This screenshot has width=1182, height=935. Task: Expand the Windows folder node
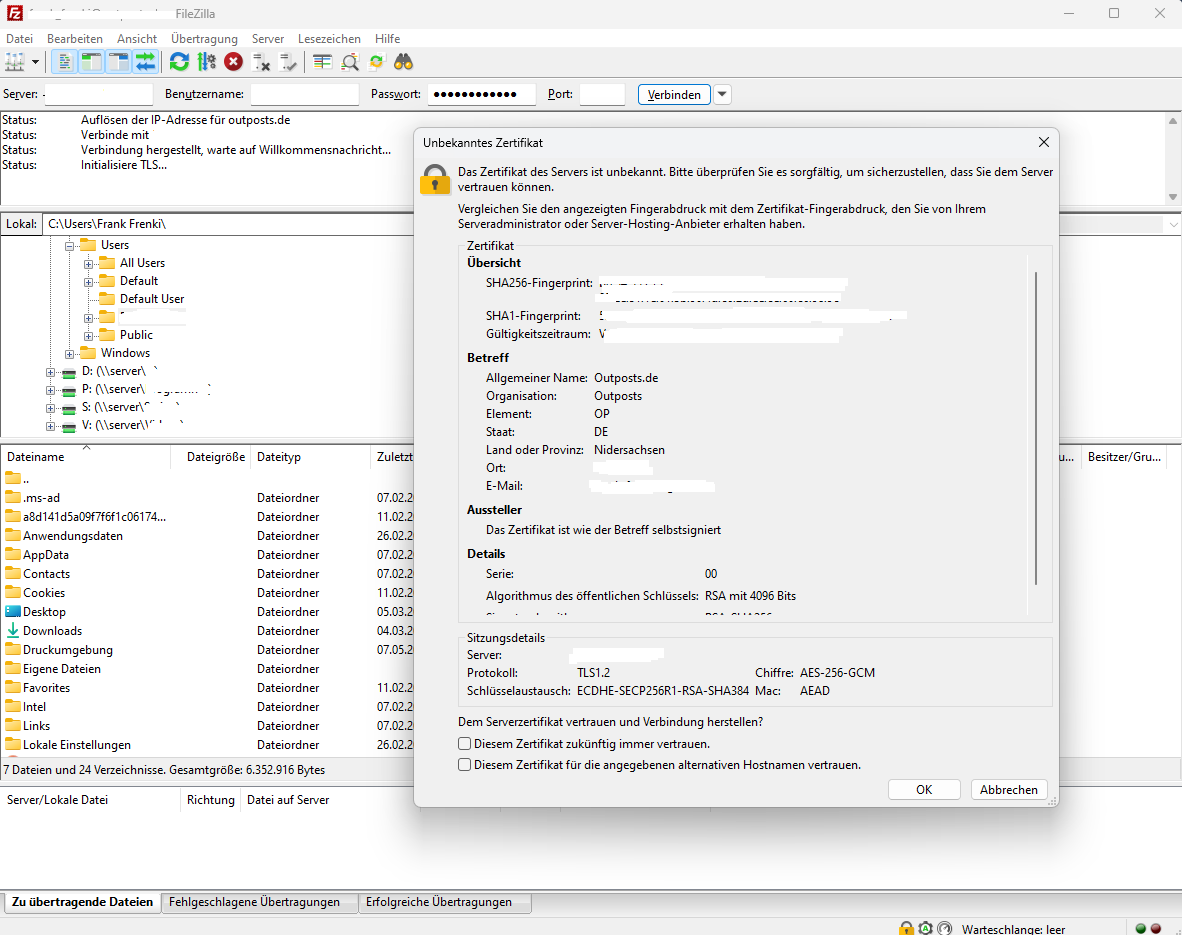tap(69, 354)
